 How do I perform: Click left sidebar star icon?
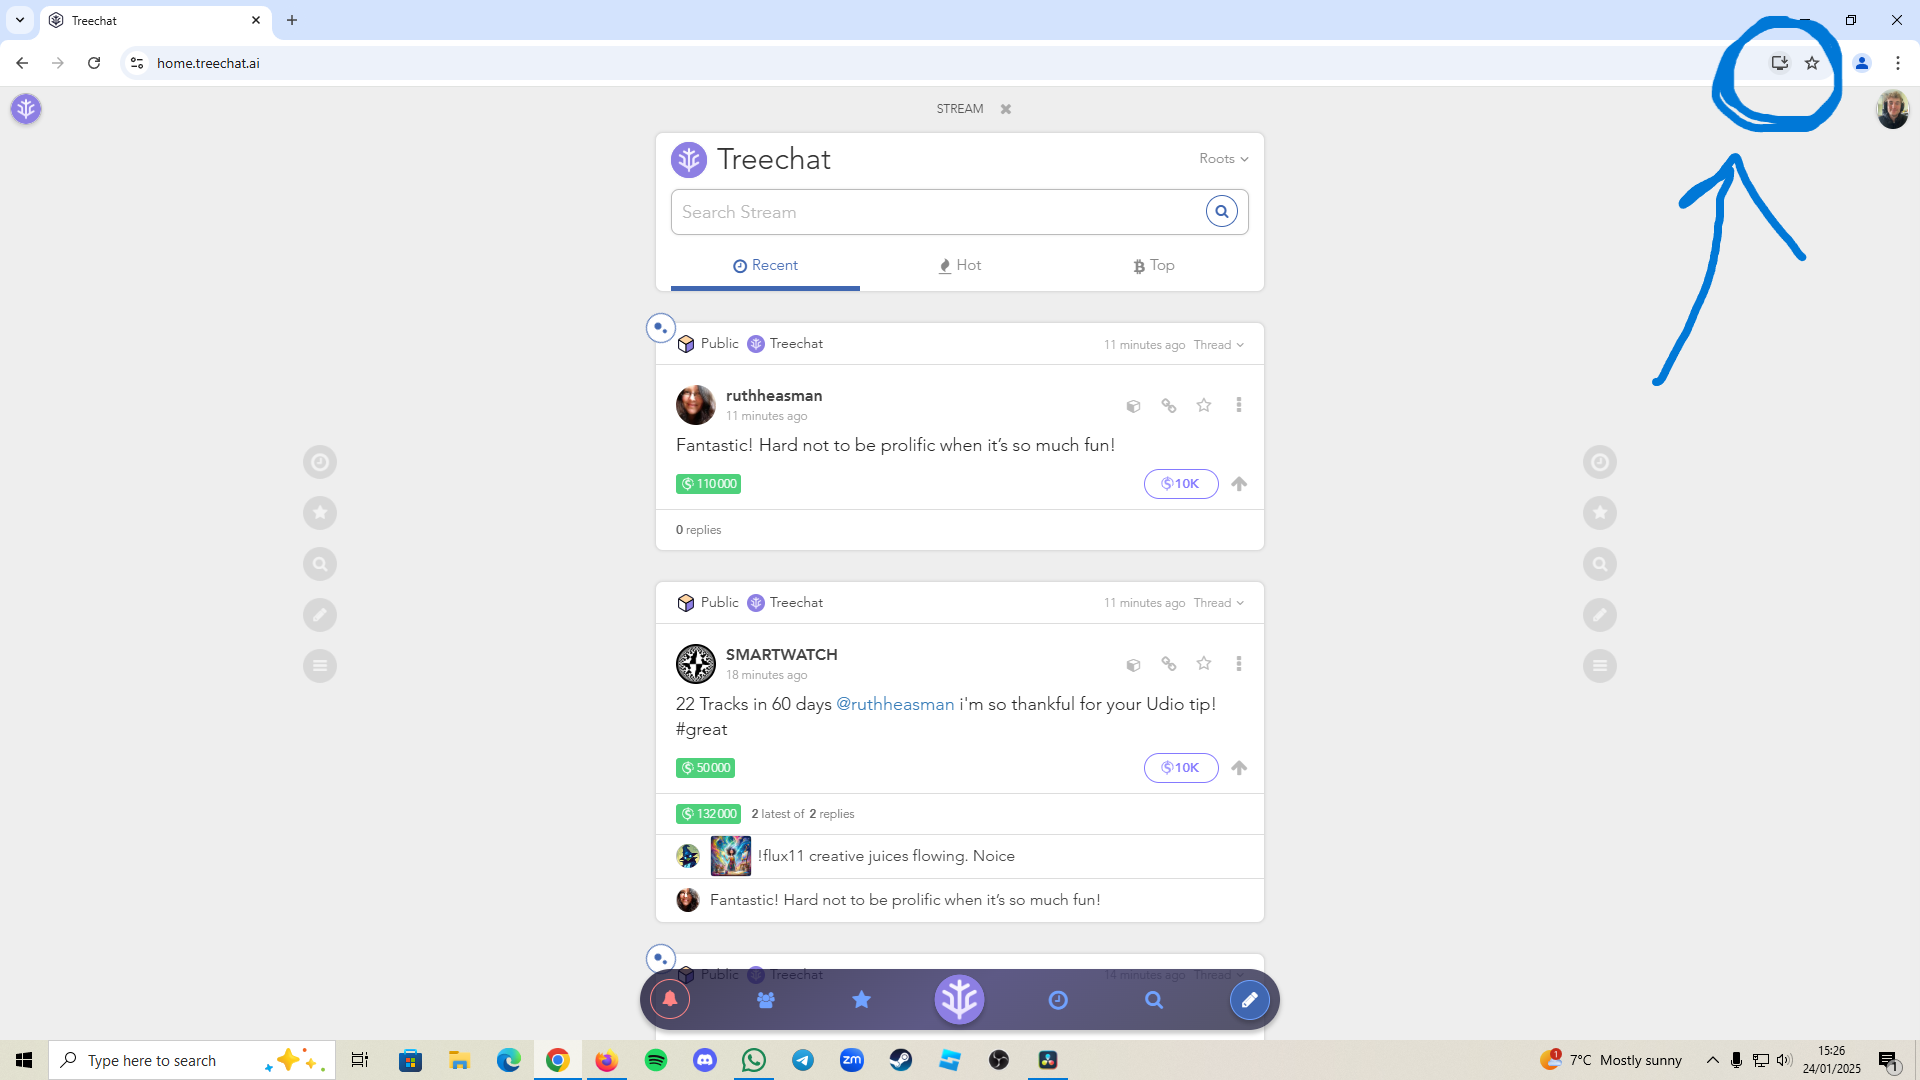[320, 513]
